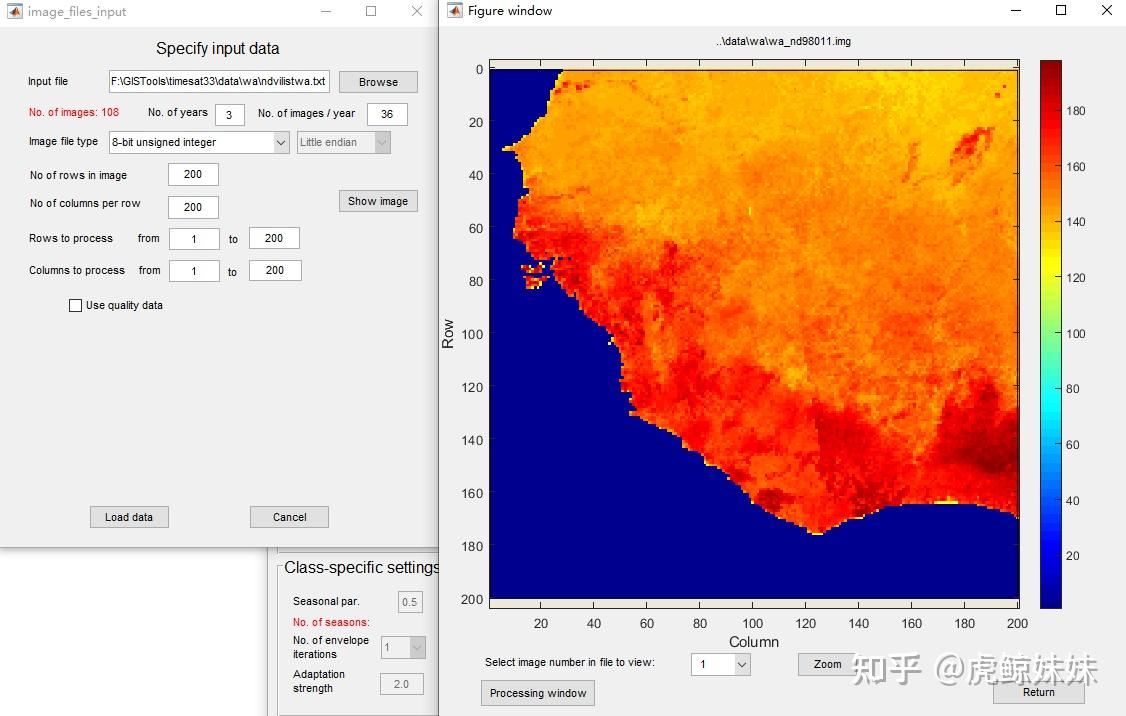The height and width of the screenshot is (716, 1126).
Task: Click the Return button
Action: pyautogui.click(x=1038, y=692)
